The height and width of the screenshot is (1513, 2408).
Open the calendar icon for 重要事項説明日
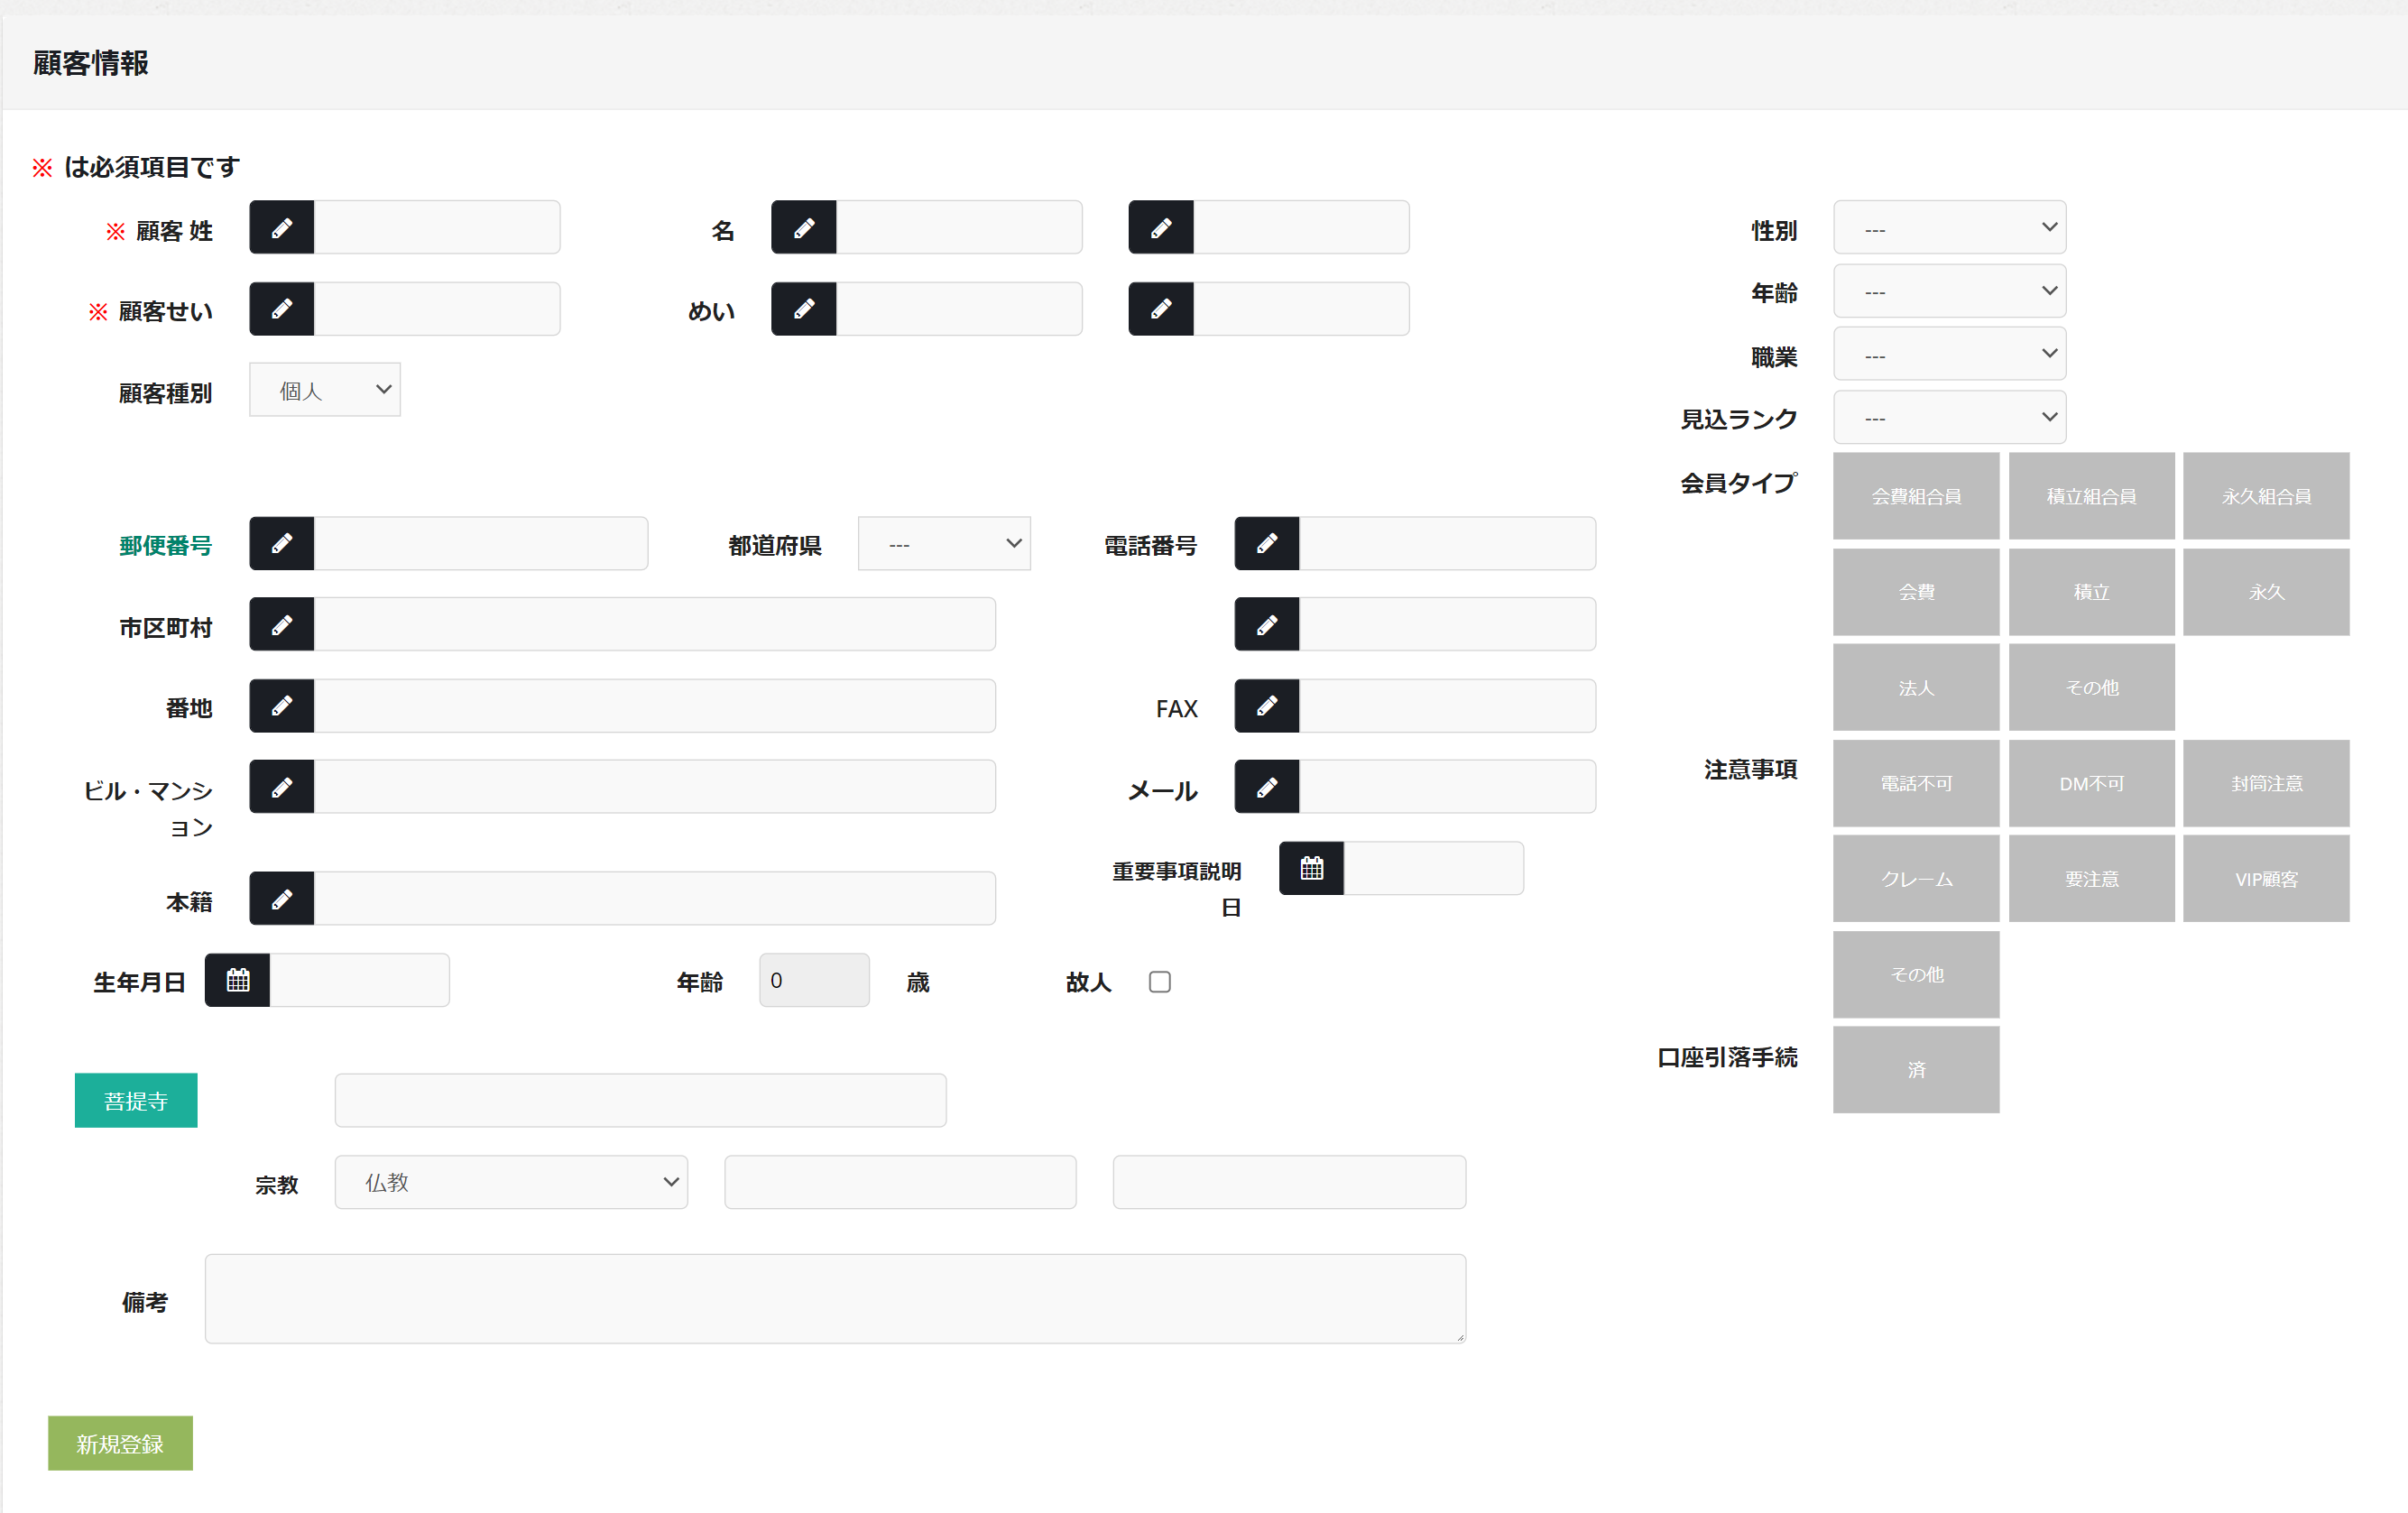1311,868
